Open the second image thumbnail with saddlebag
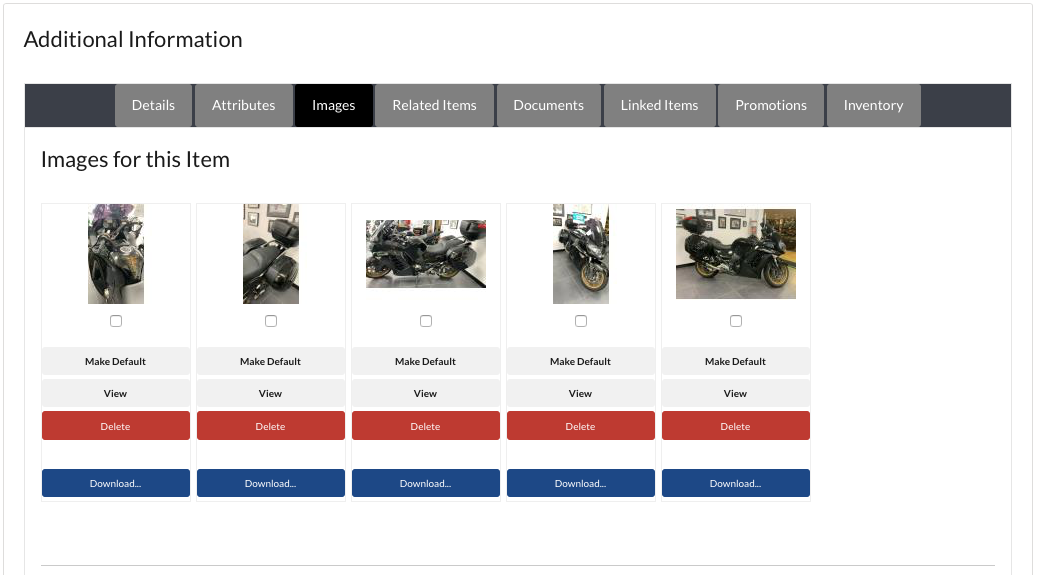This screenshot has height=575, width=1041. coord(271,254)
